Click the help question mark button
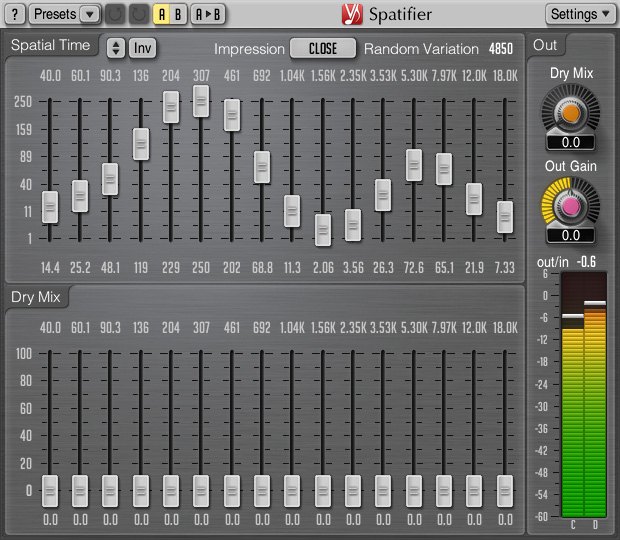The height and width of the screenshot is (540, 620). point(15,14)
